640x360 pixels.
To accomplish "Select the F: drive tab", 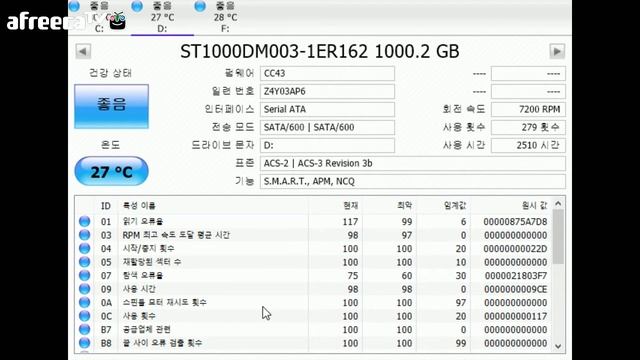I will [225, 17].
